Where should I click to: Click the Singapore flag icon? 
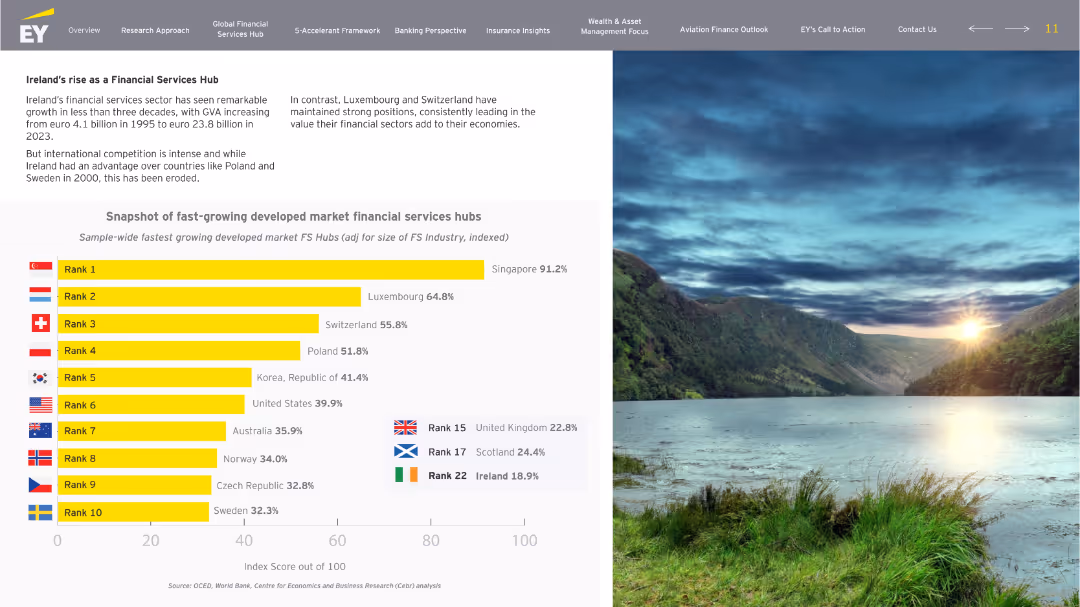41,269
